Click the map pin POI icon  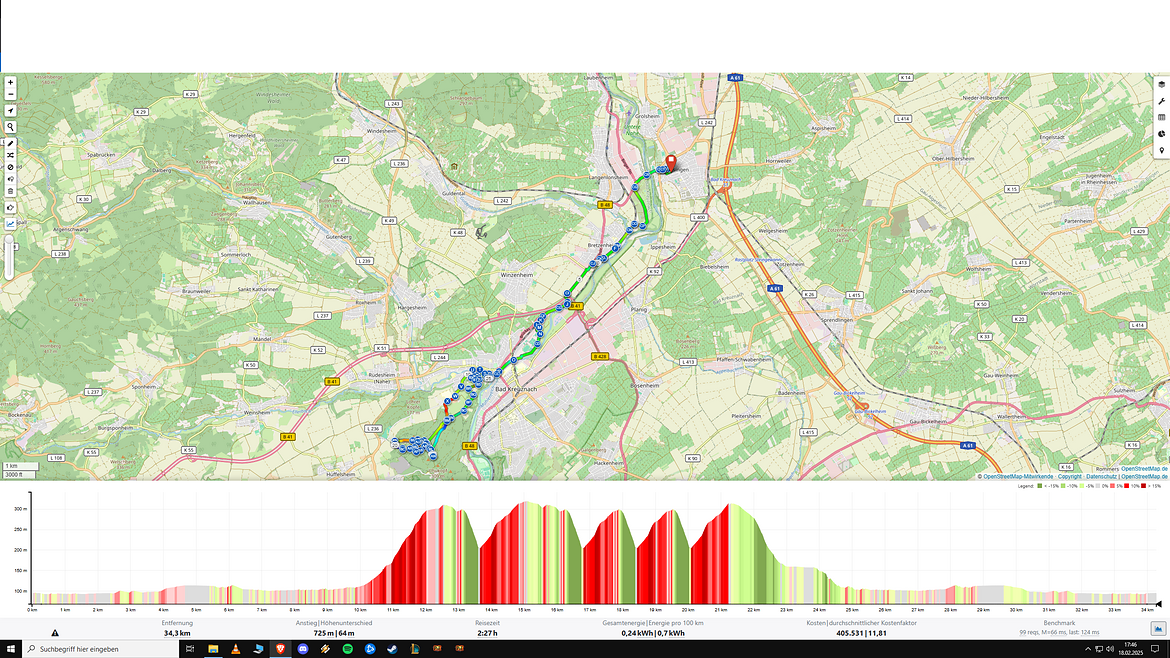click(1162, 150)
